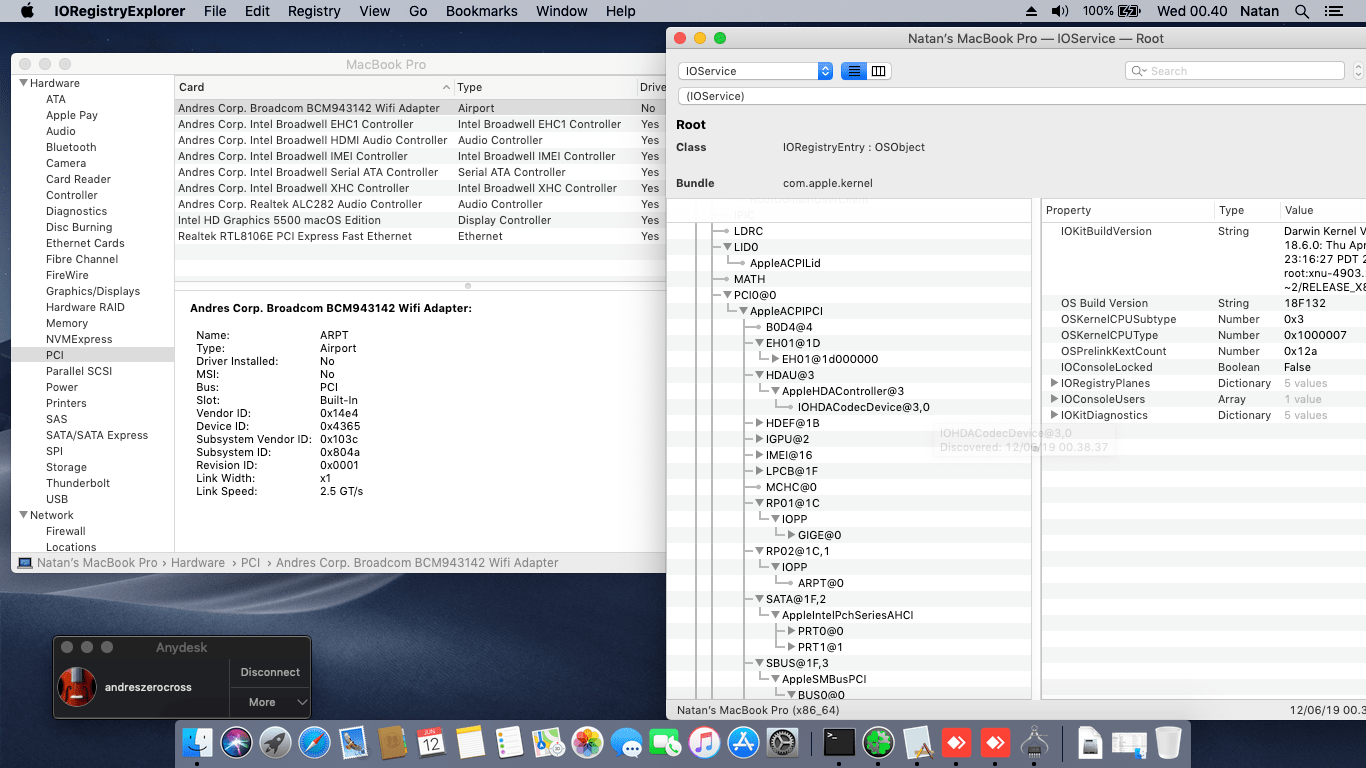Open the Bookmarks menu
The height and width of the screenshot is (768, 1366).
[x=482, y=11]
